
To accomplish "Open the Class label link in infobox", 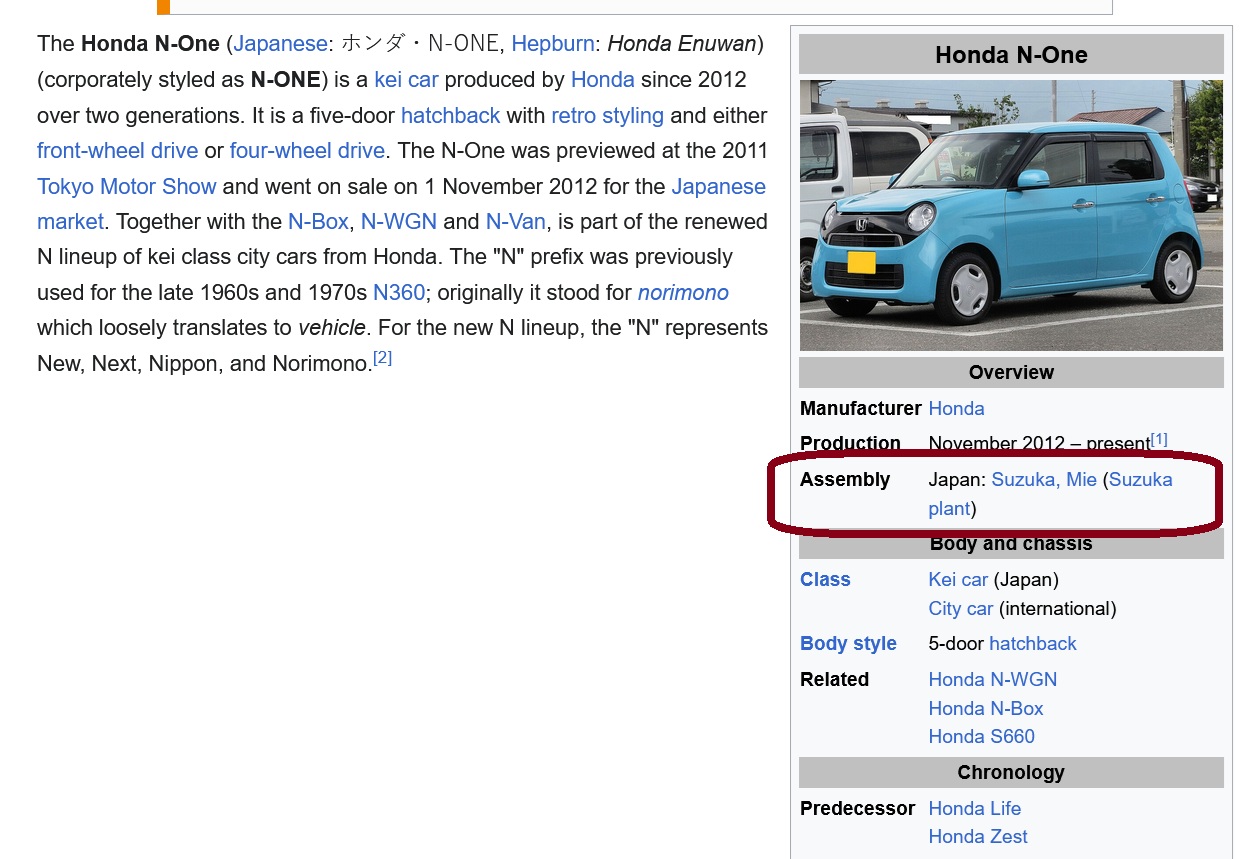I will (825, 580).
